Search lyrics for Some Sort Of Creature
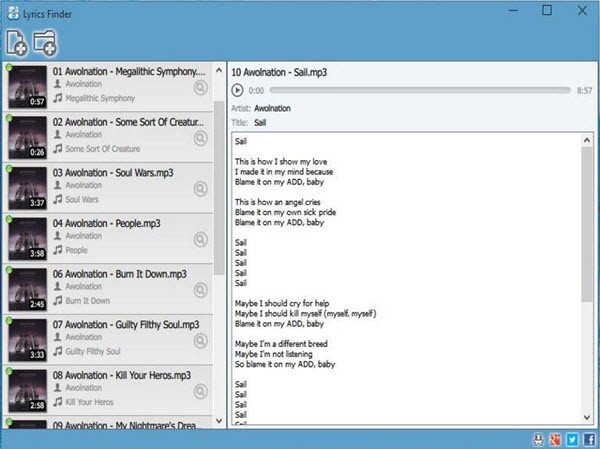Screen dimensions: 600x449 [x=201, y=138]
